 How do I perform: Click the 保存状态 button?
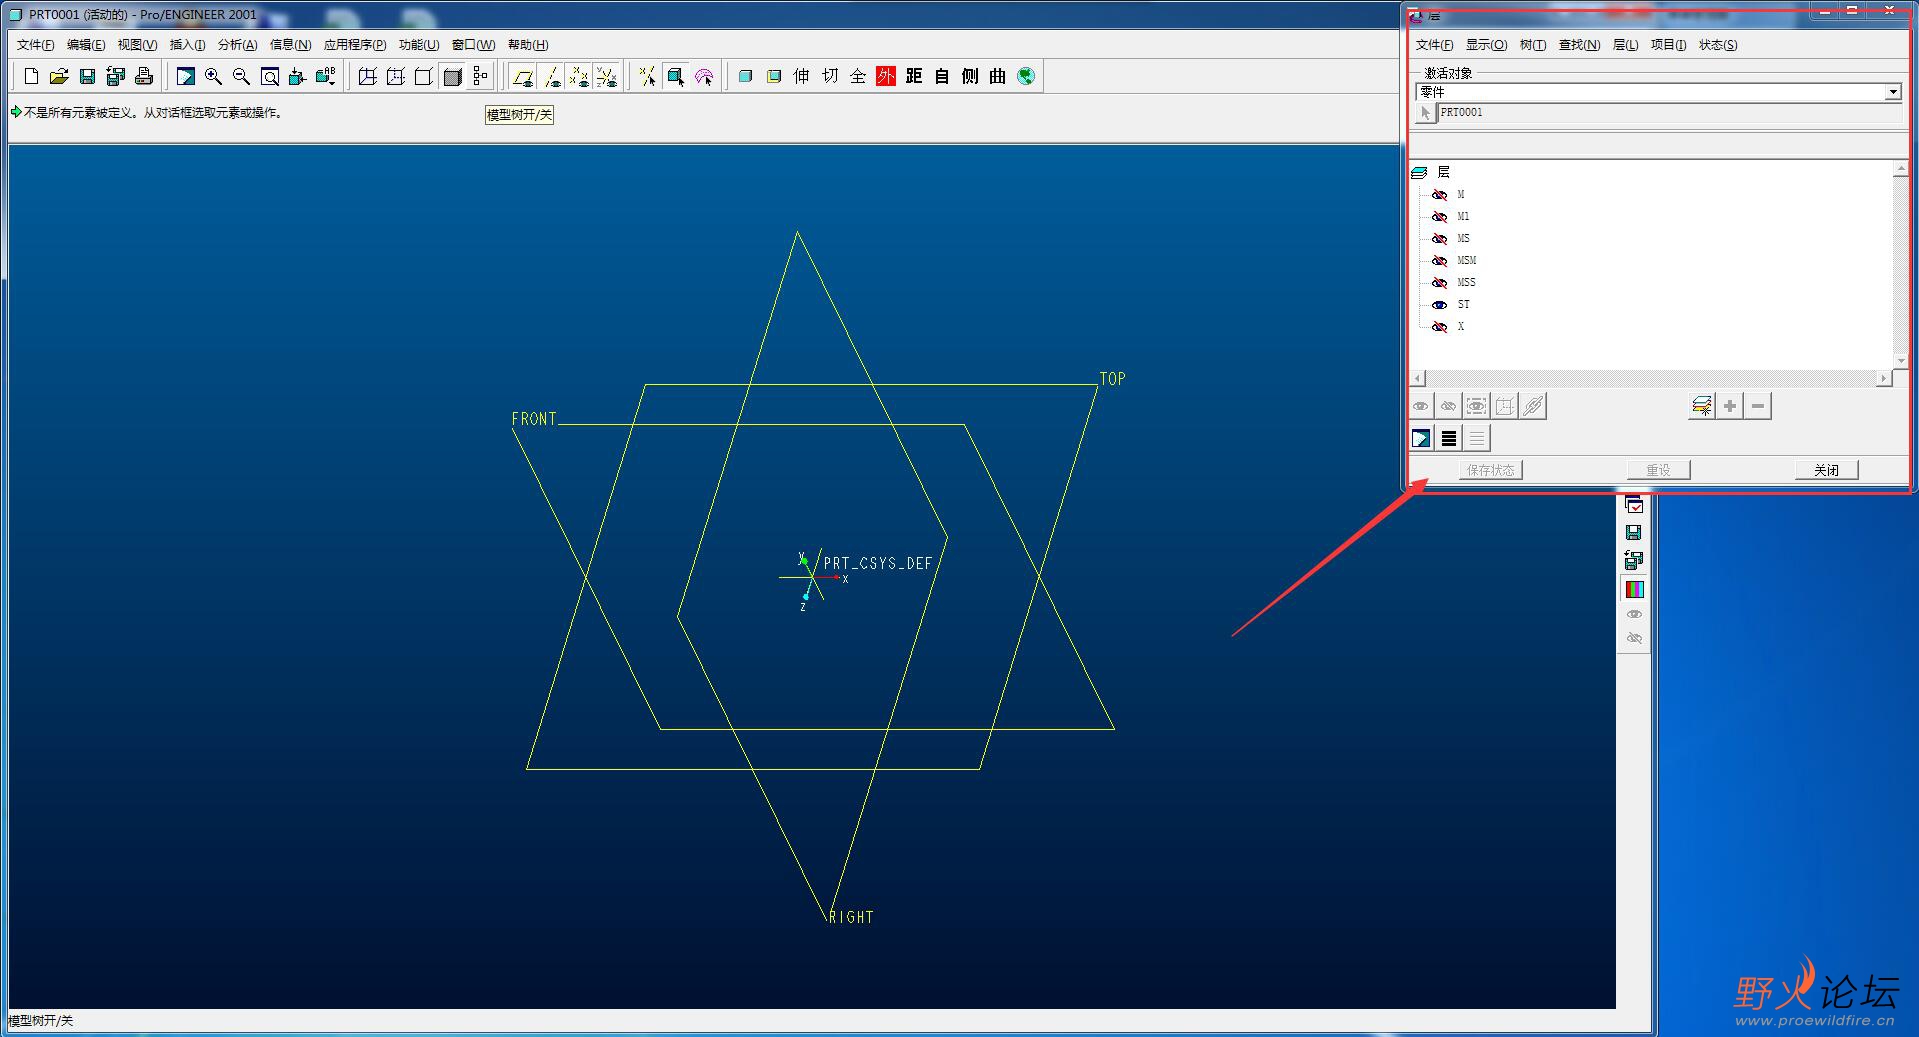pyautogui.click(x=1490, y=470)
